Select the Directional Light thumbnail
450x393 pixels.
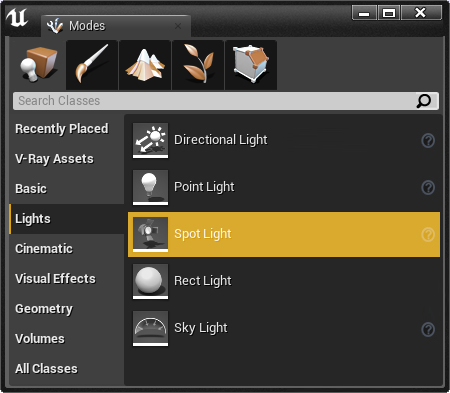click(x=150, y=140)
